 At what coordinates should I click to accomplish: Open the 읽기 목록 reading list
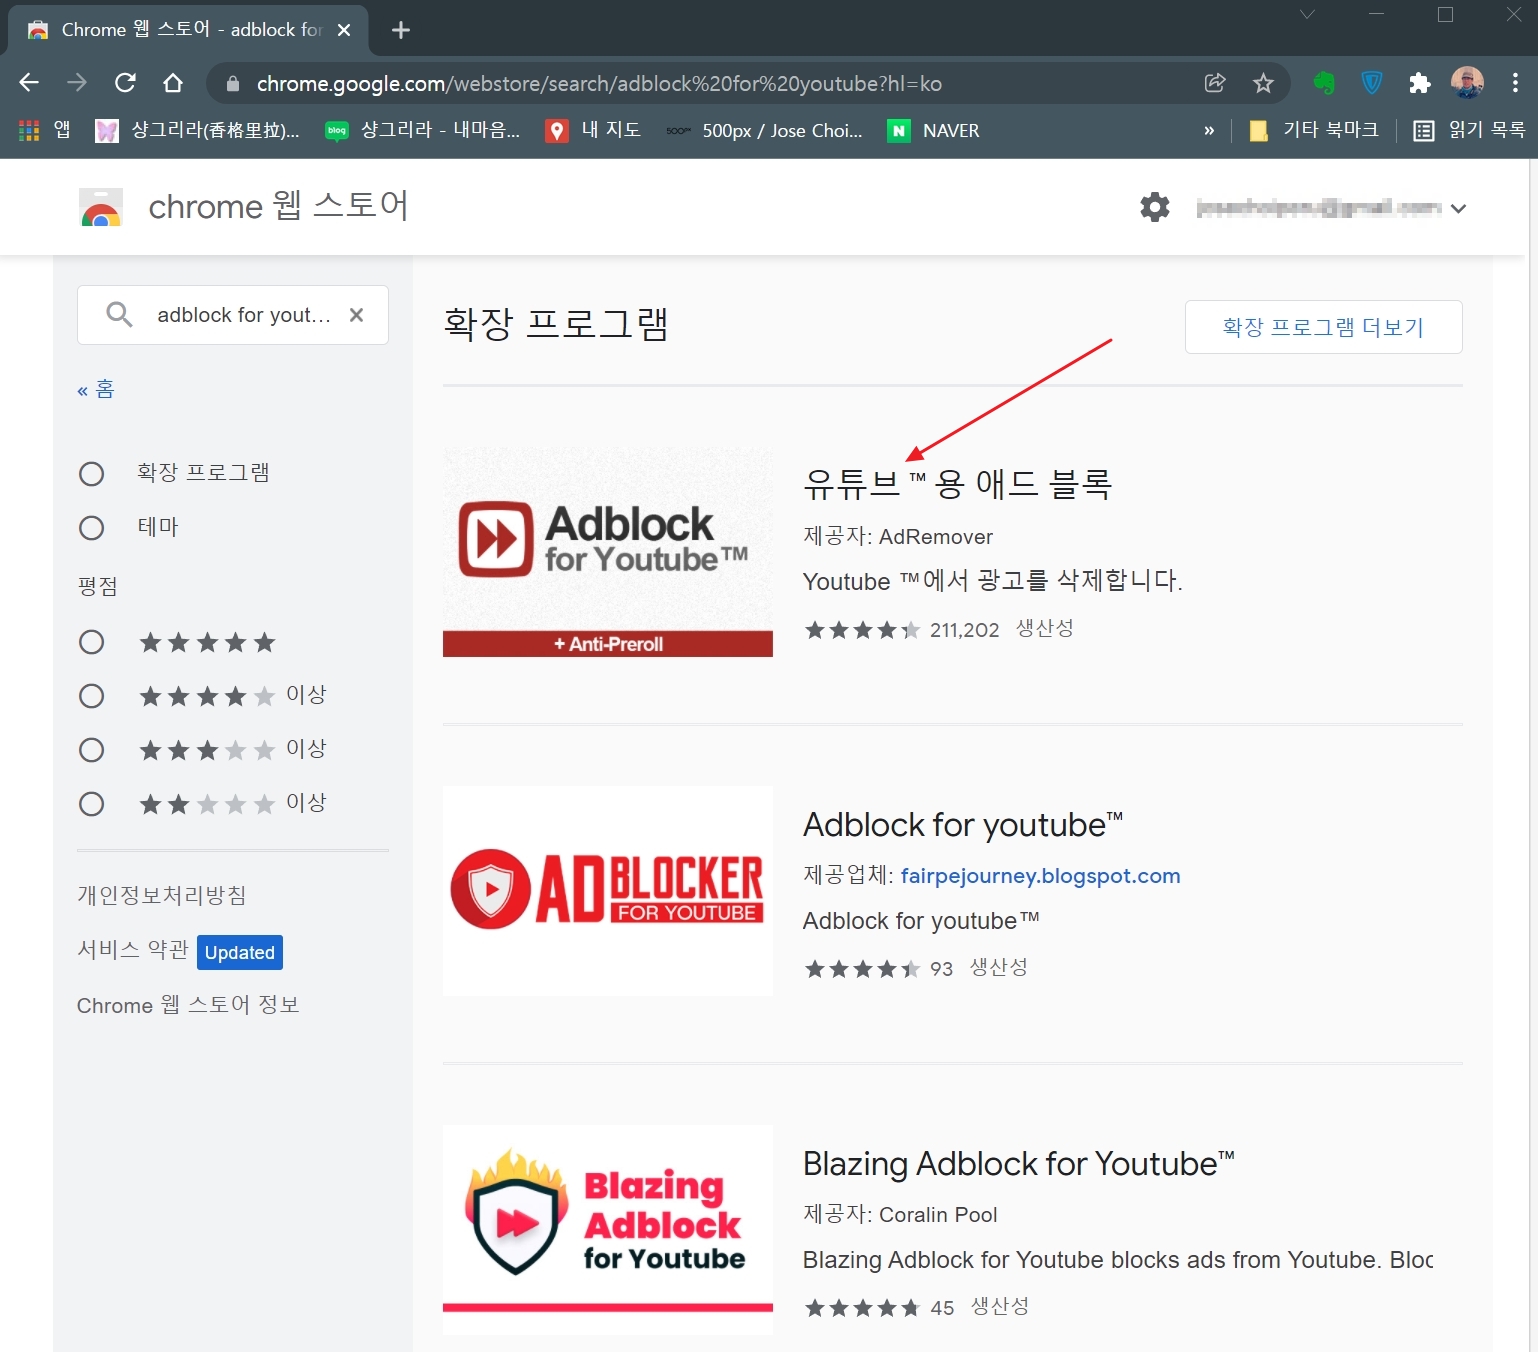[1469, 130]
